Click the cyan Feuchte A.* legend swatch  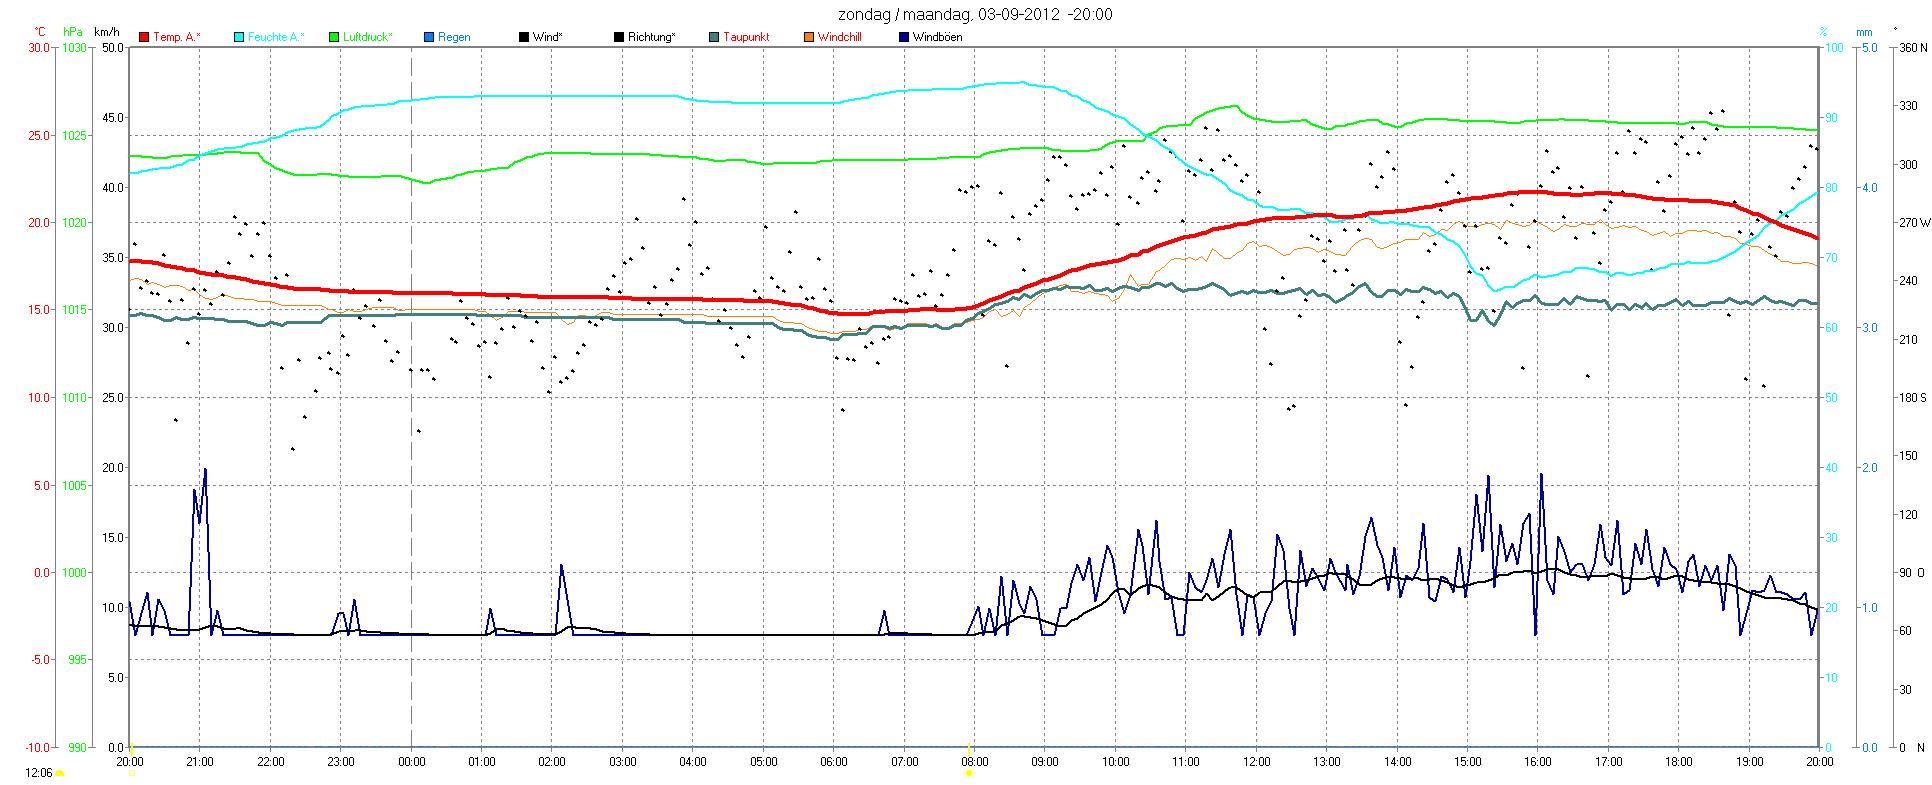(x=239, y=37)
